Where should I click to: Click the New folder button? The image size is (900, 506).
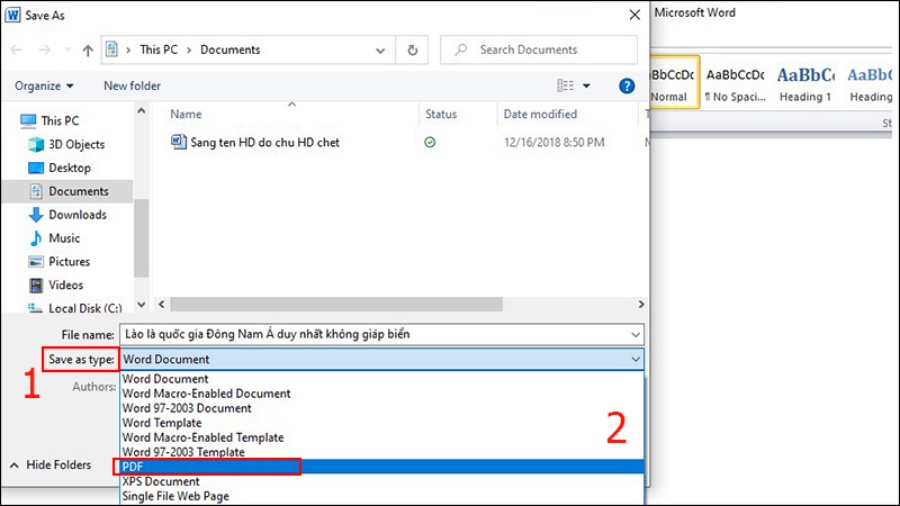[132, 86]
